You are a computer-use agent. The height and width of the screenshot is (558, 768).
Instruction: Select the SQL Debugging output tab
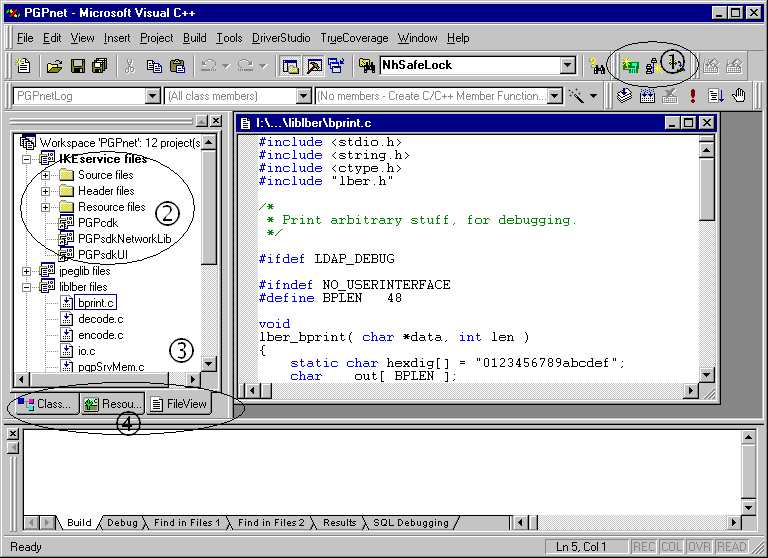411,523
